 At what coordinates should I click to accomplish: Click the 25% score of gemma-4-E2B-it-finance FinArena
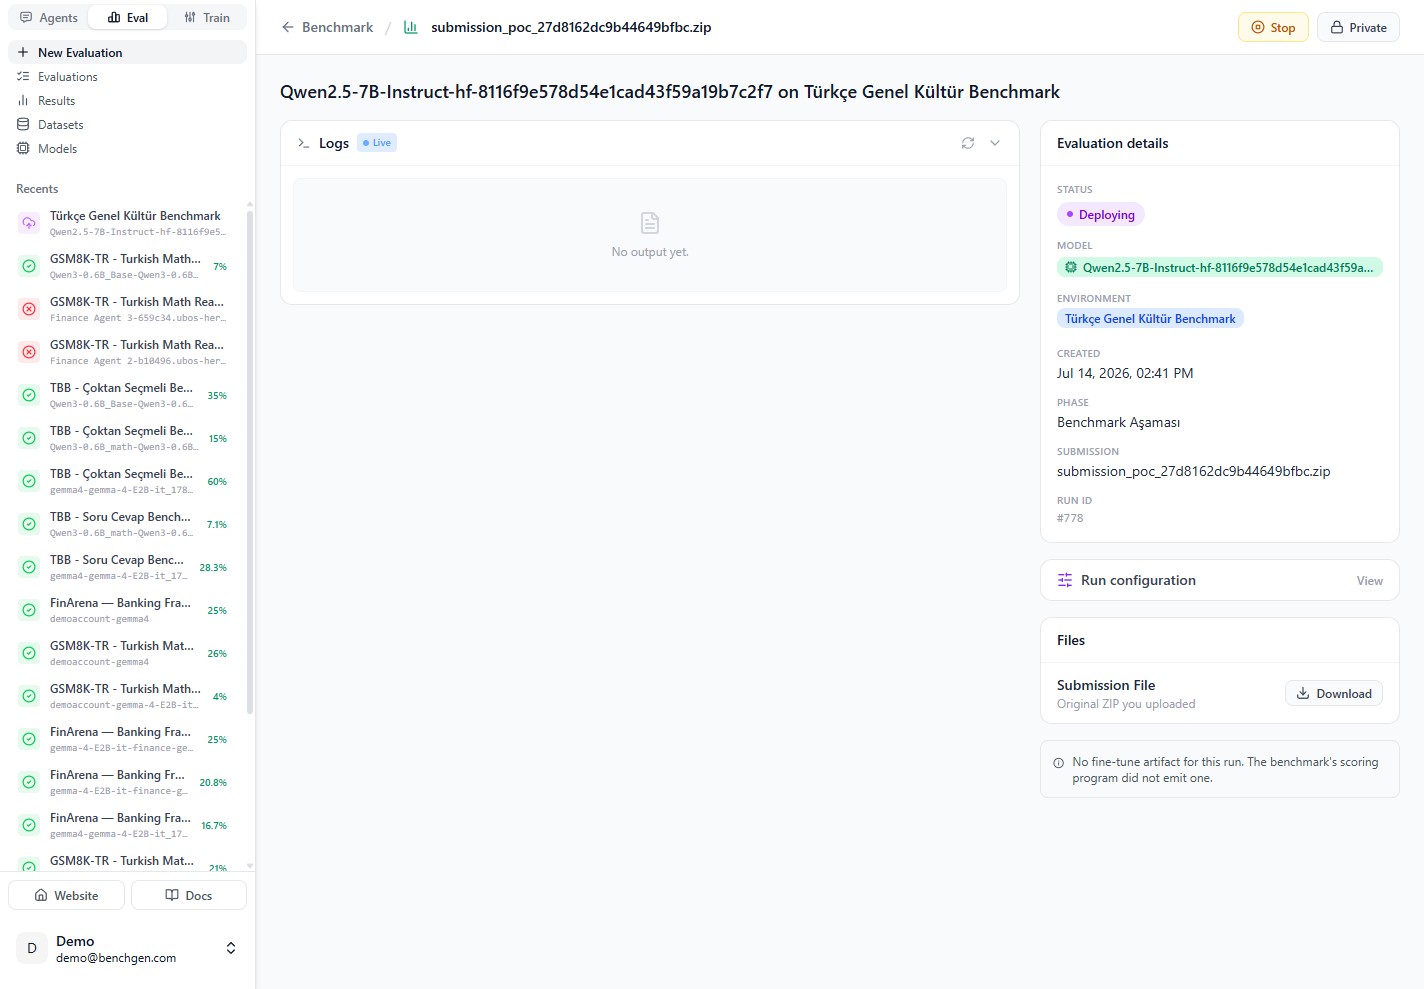point(217,740)
